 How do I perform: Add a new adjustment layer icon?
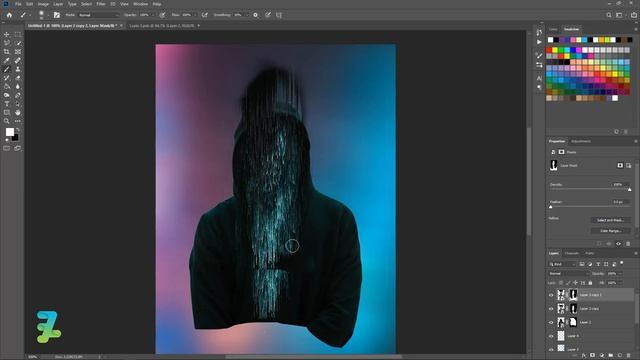click(x=602, y=356)
